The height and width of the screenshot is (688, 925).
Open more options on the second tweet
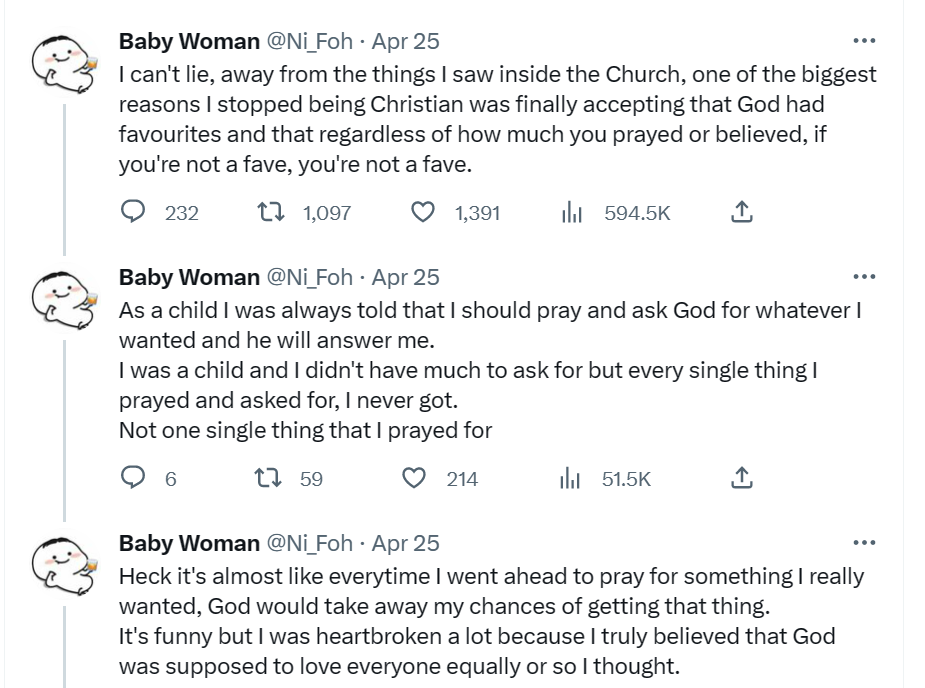[865, 277]
